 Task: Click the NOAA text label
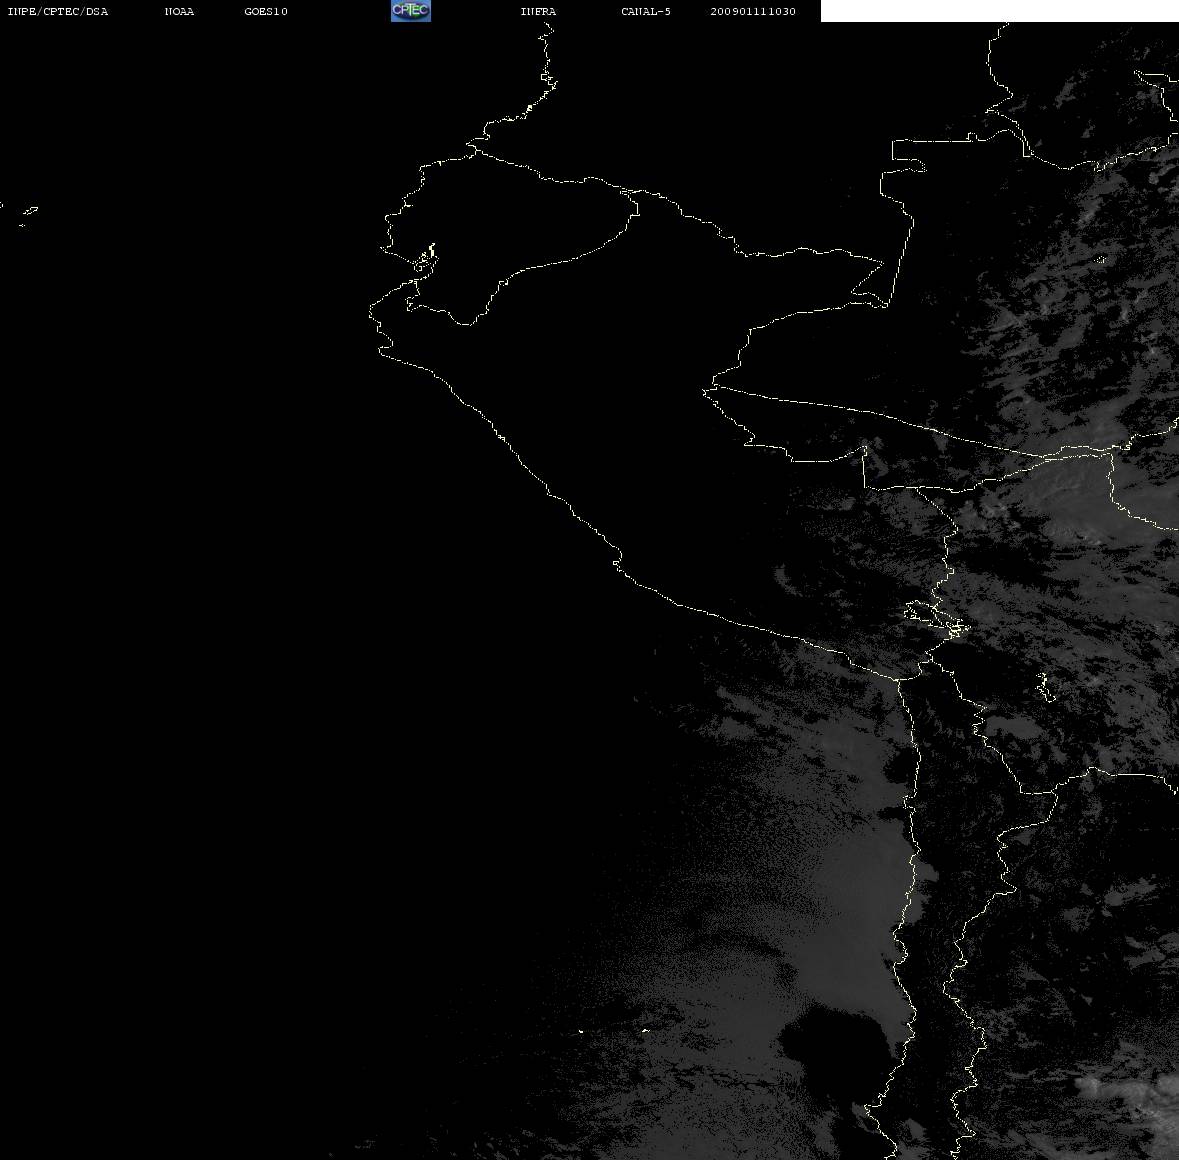pos(179,11)
